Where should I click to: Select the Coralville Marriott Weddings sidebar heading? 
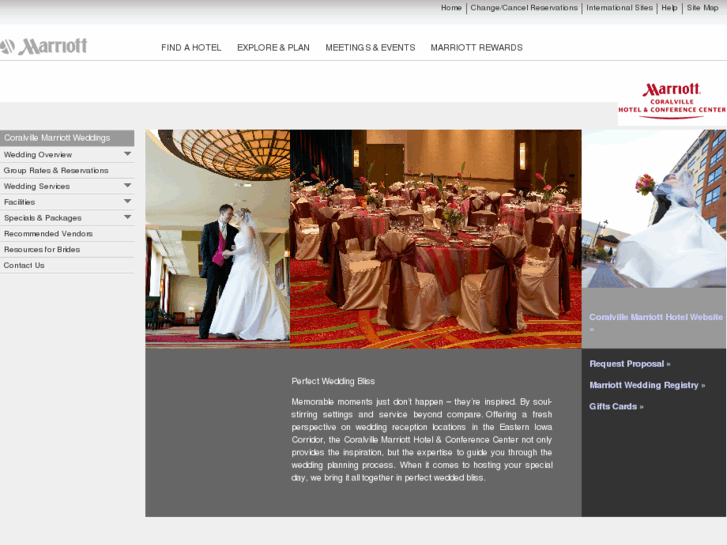pyautogui.click(x=67, y=138)
